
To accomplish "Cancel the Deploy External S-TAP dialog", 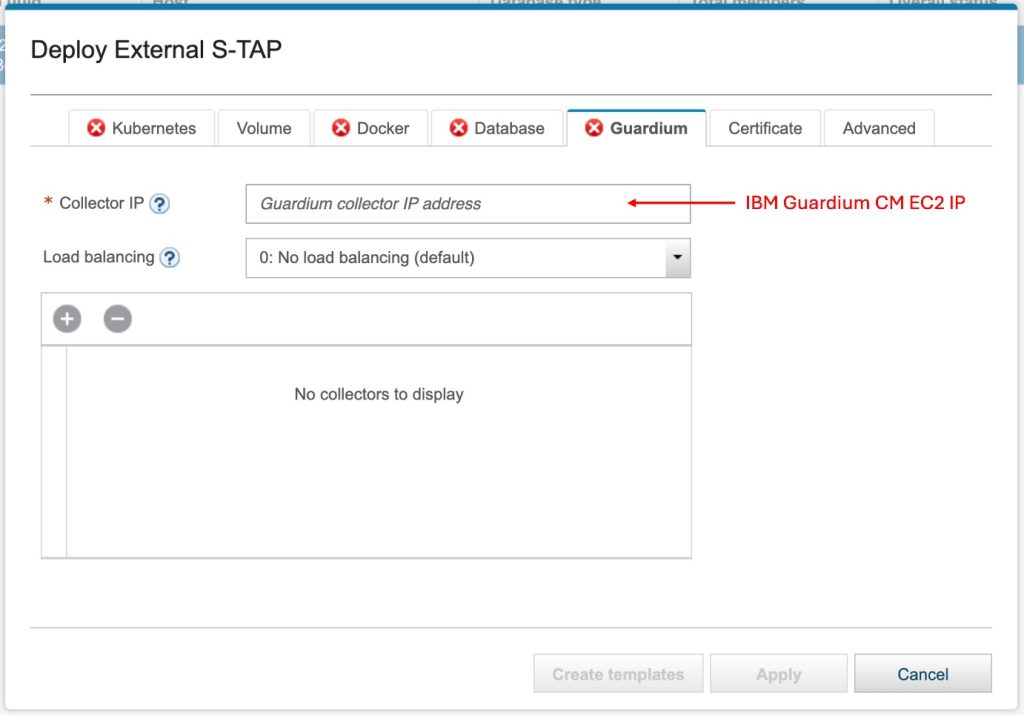I will [x=923, y=674].
